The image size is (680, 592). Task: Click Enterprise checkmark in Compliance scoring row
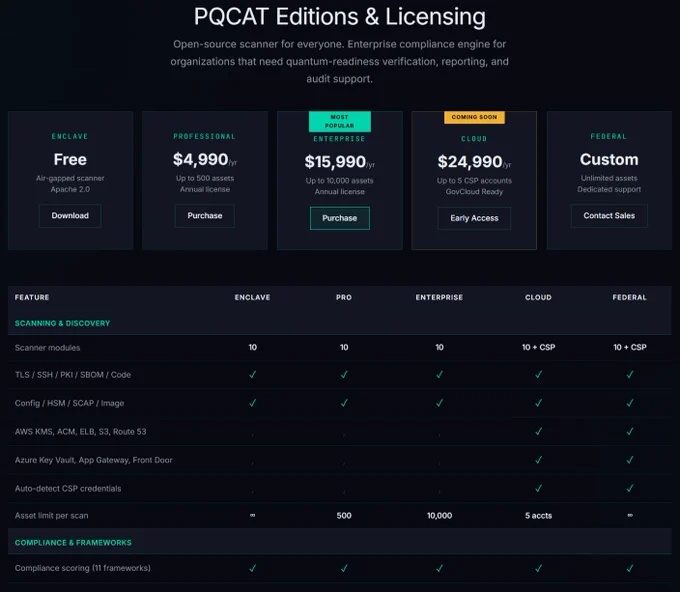coord(439,568)
